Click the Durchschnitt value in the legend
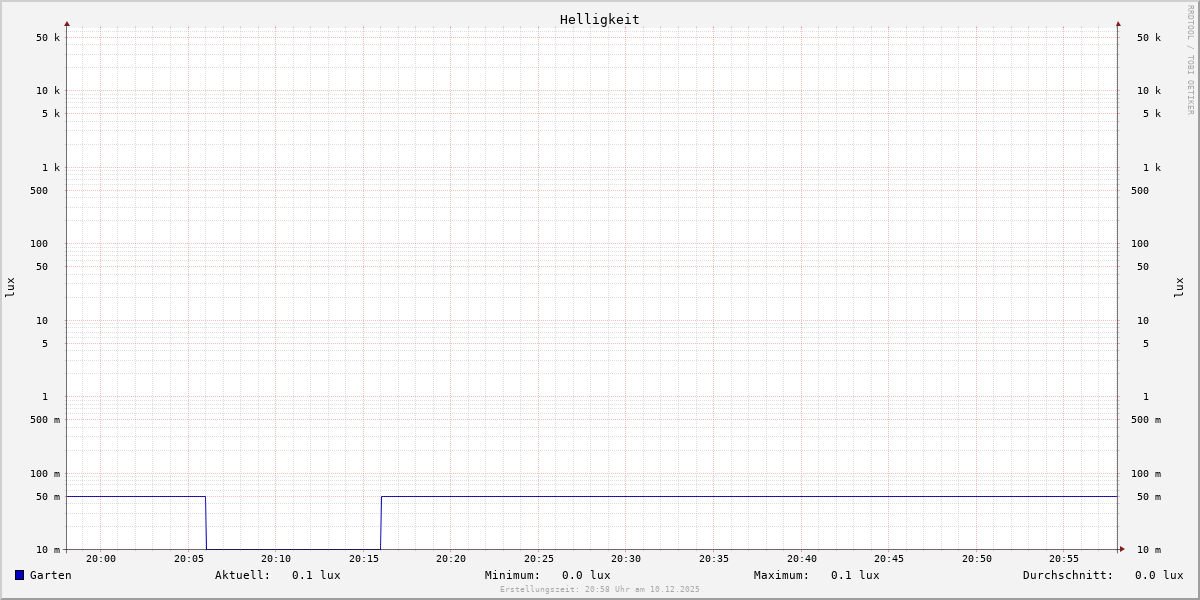Viewport: 1200px width, 600px height. tap(1158, 575)
